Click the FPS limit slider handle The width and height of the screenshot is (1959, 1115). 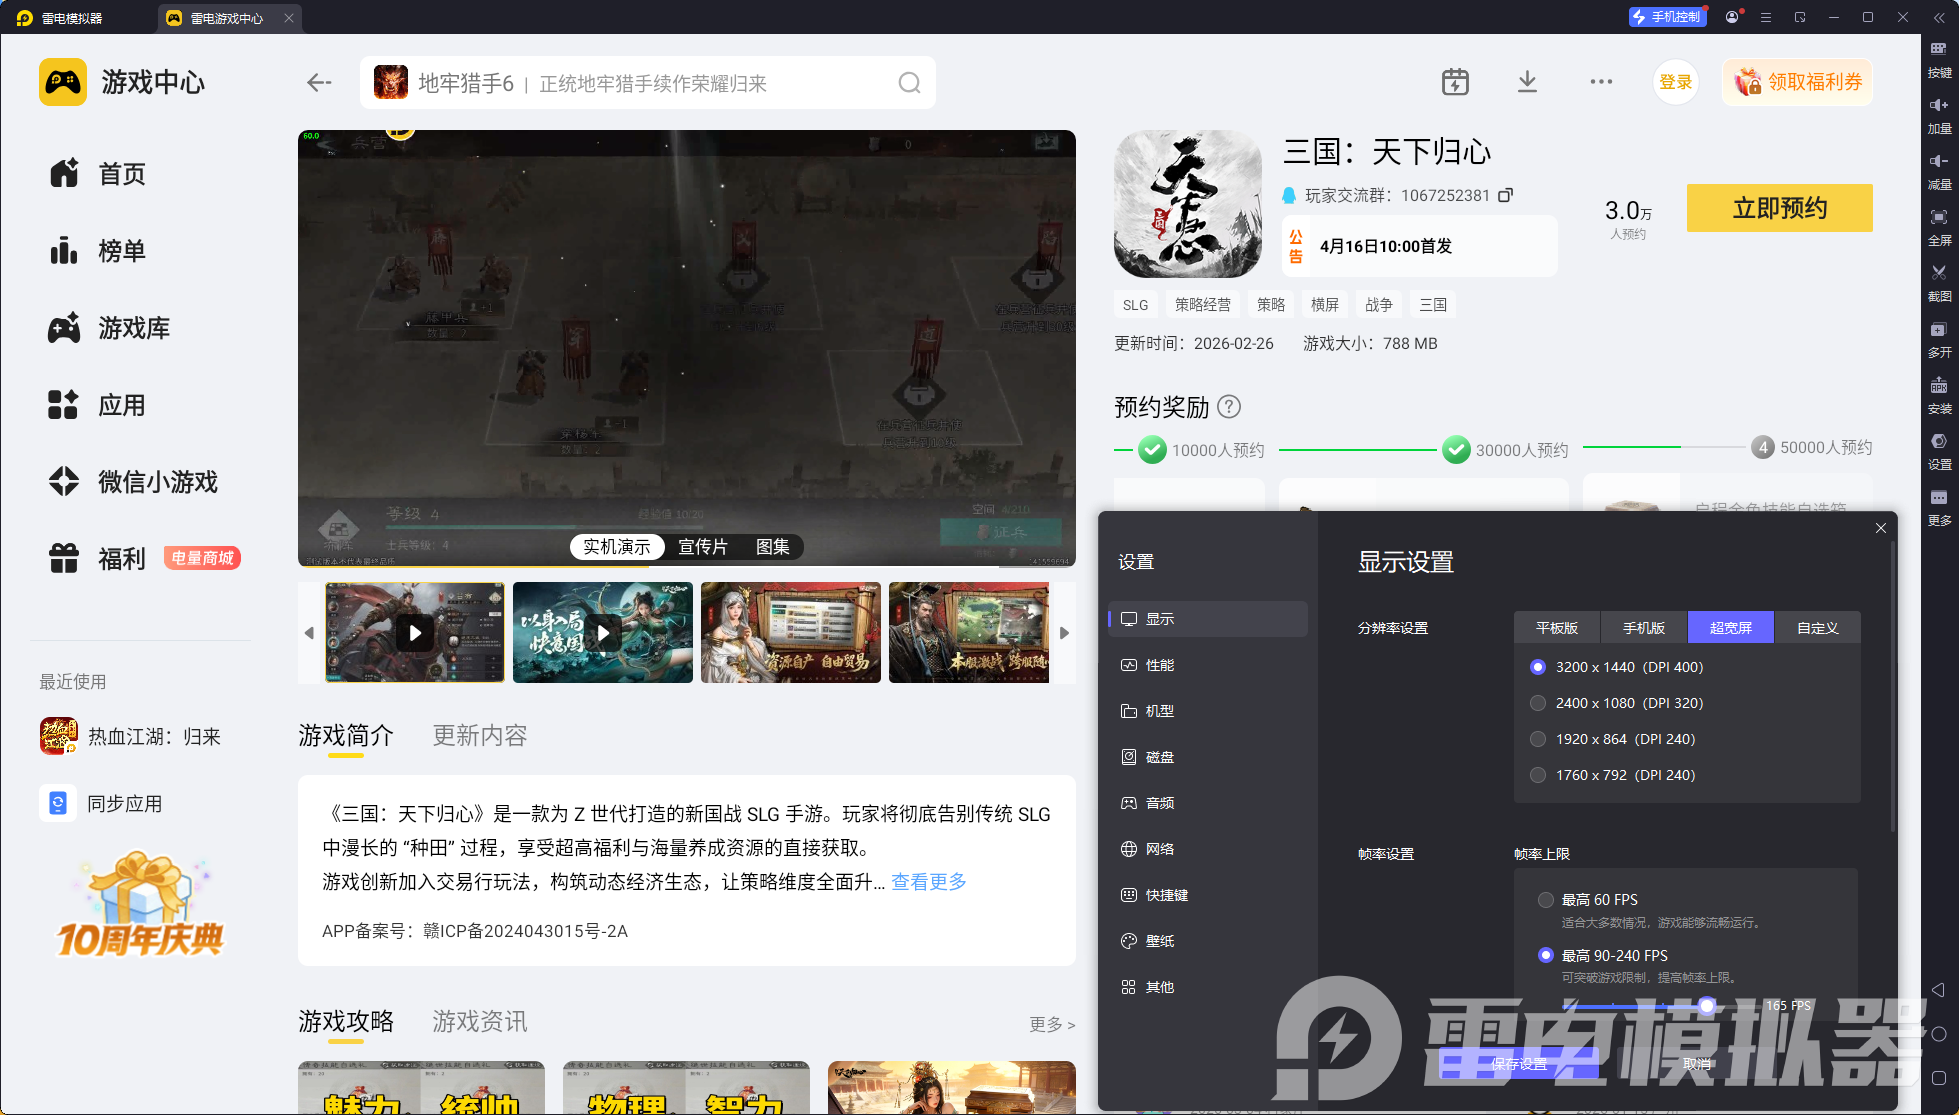(x=1707, y=1005)
